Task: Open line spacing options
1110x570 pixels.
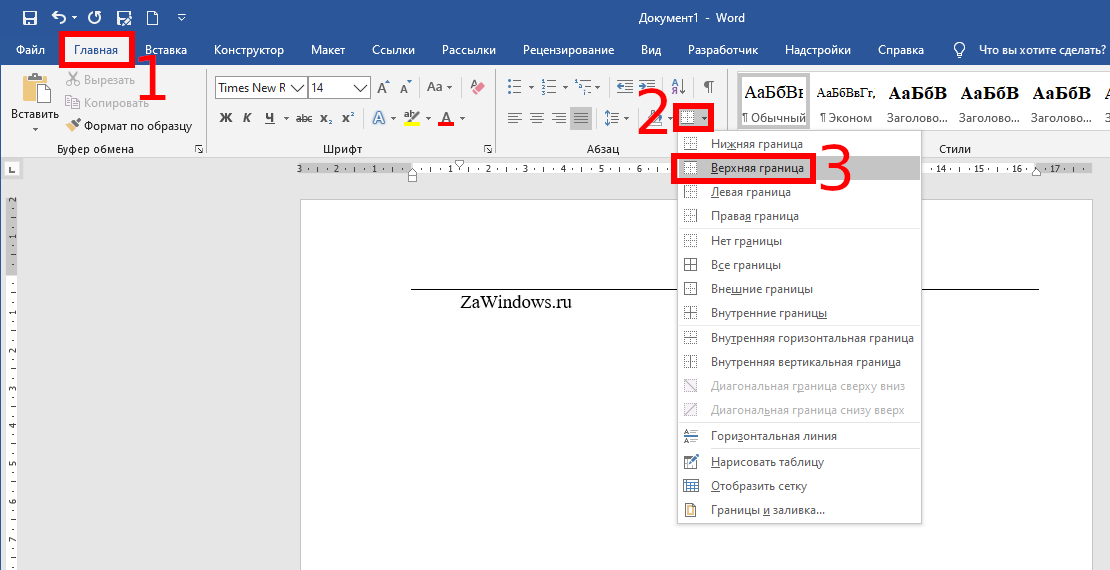Action: [x=616, y=118]
